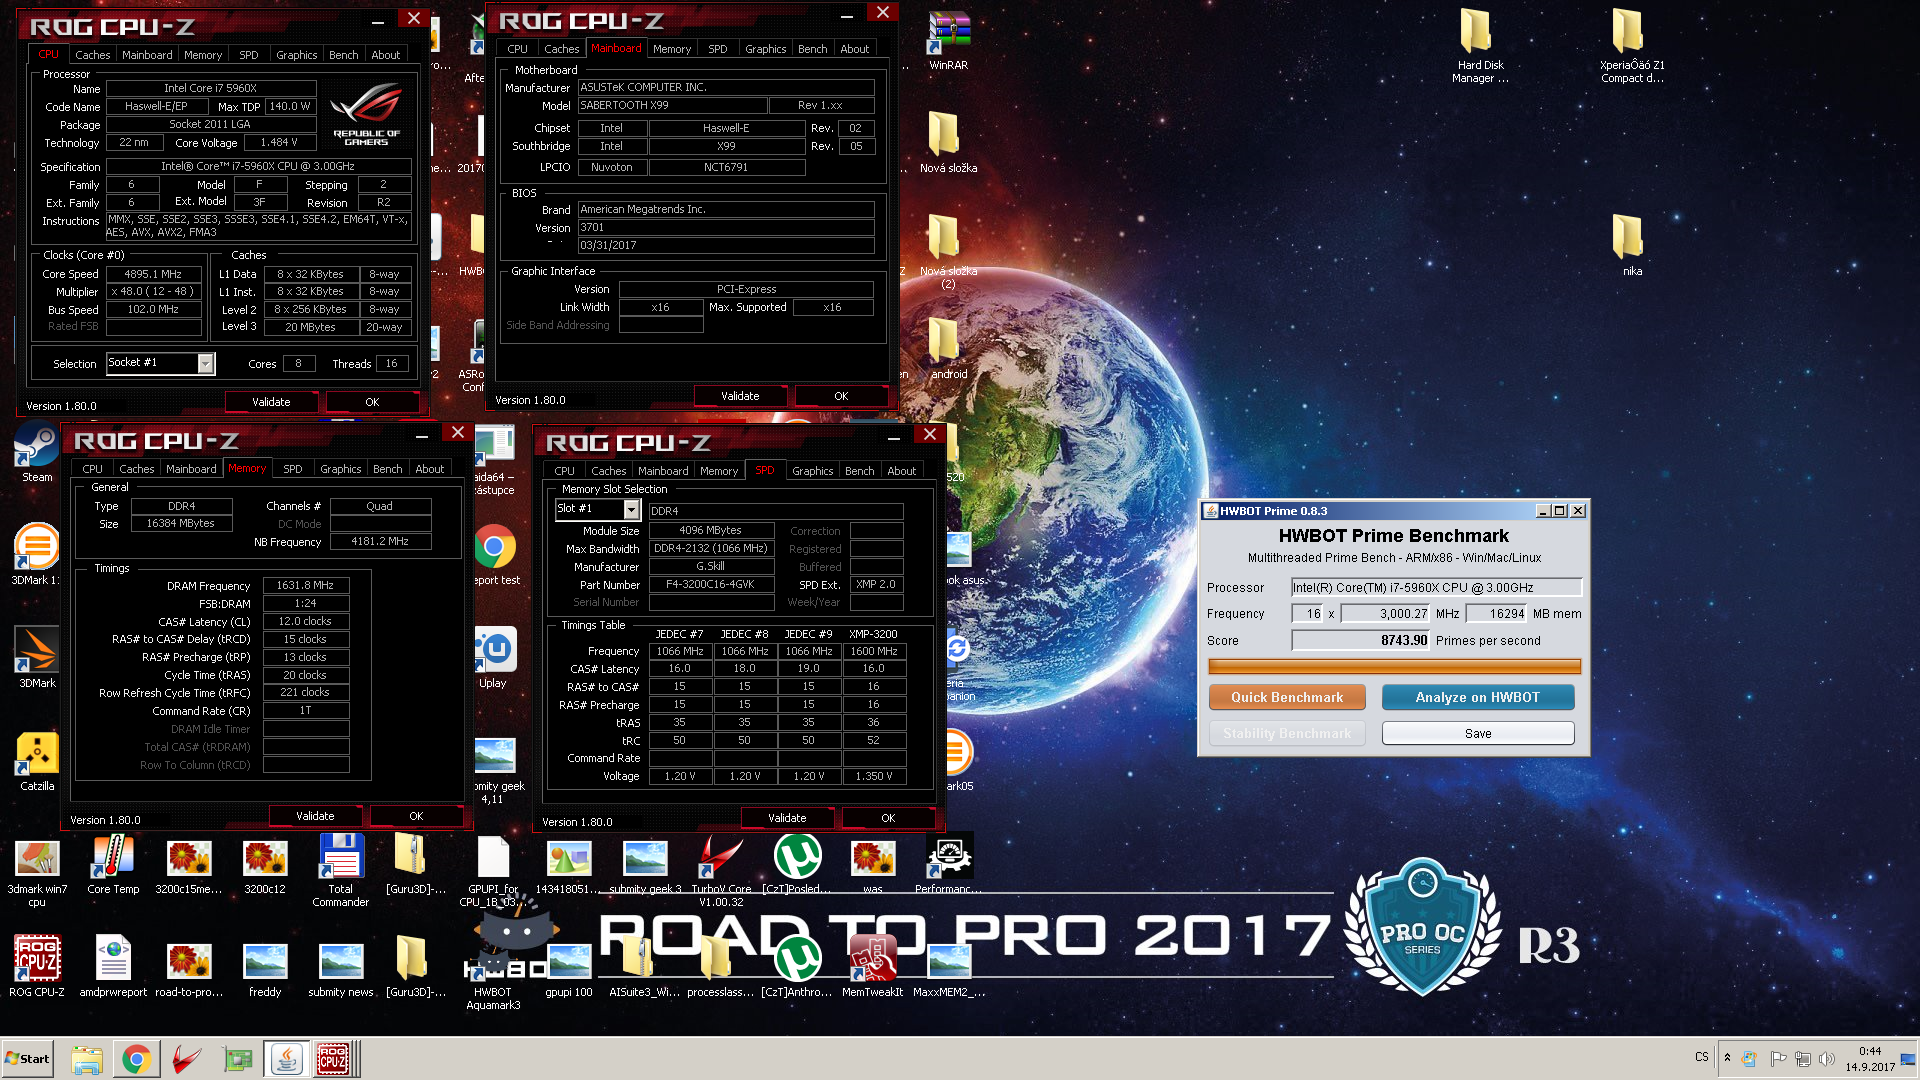This screenshot has height=1080, width=1920.
Task: Click Analyze on HWBOT button
Action: click(x=1477, y=697)
